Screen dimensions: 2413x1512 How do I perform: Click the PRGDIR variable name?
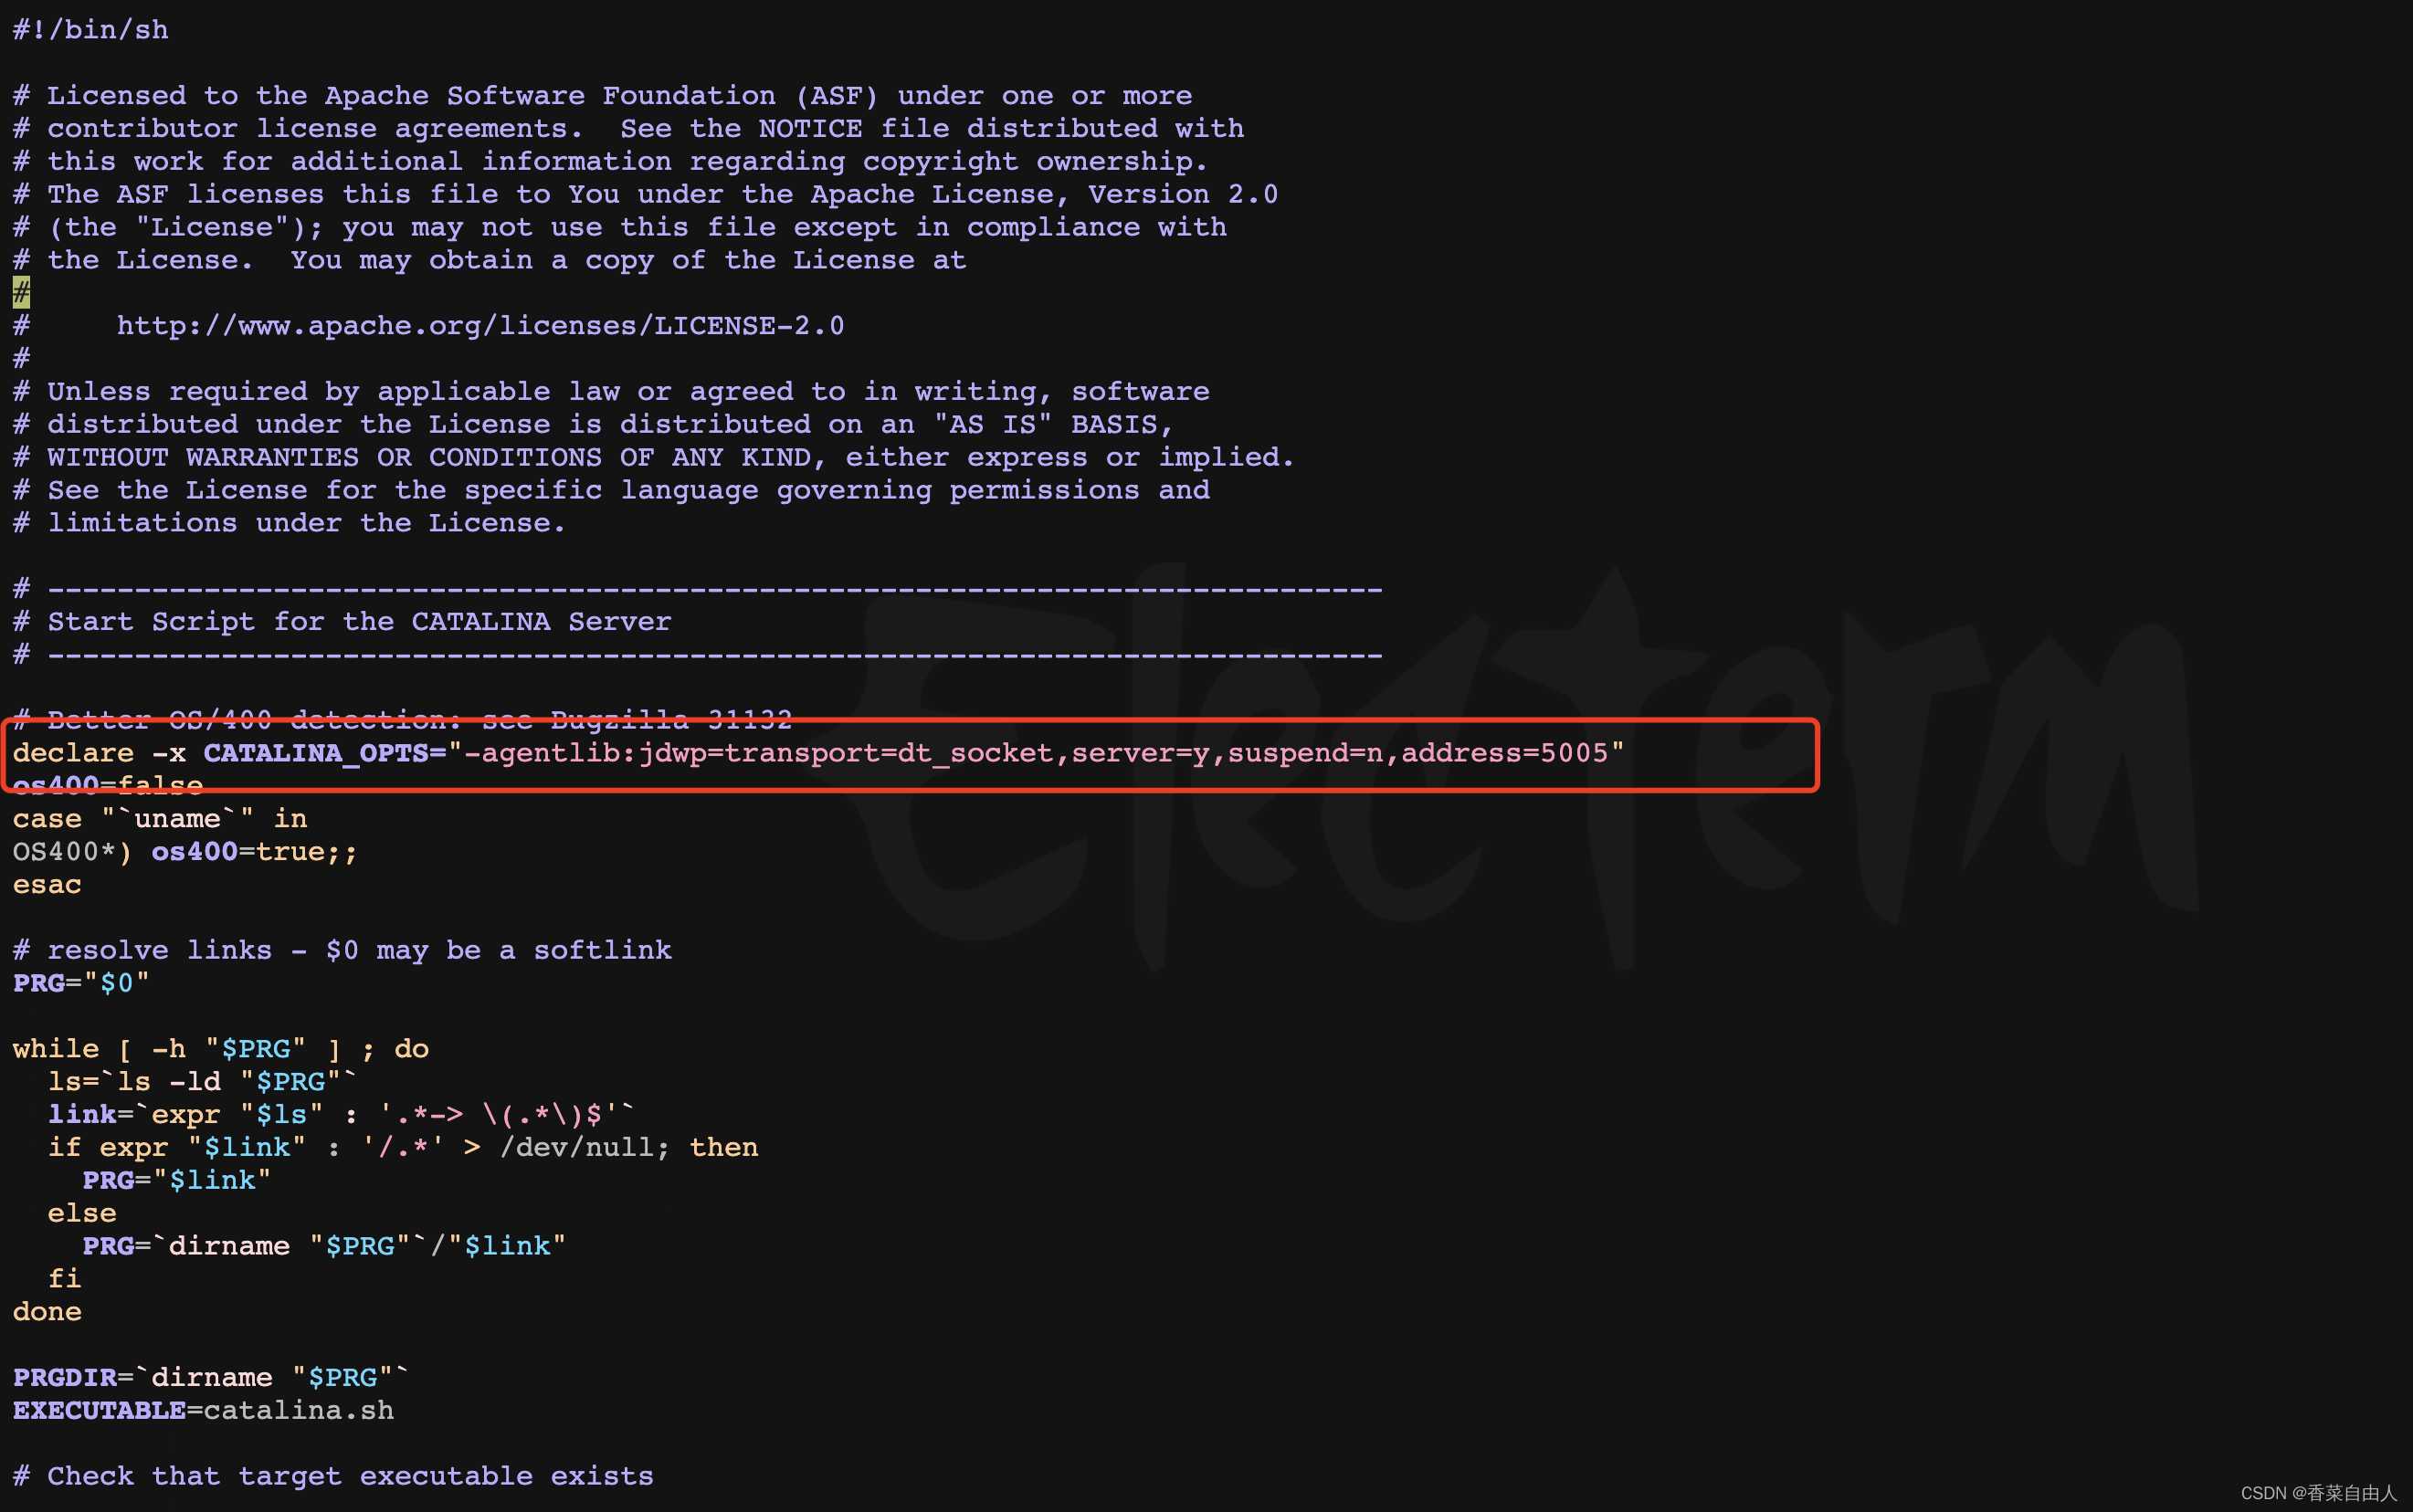coord(64,1378)
